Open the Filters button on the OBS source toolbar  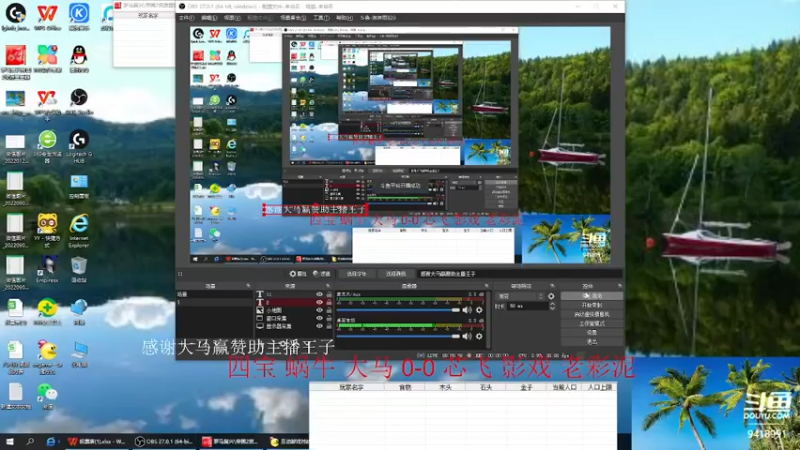[321, 274]
